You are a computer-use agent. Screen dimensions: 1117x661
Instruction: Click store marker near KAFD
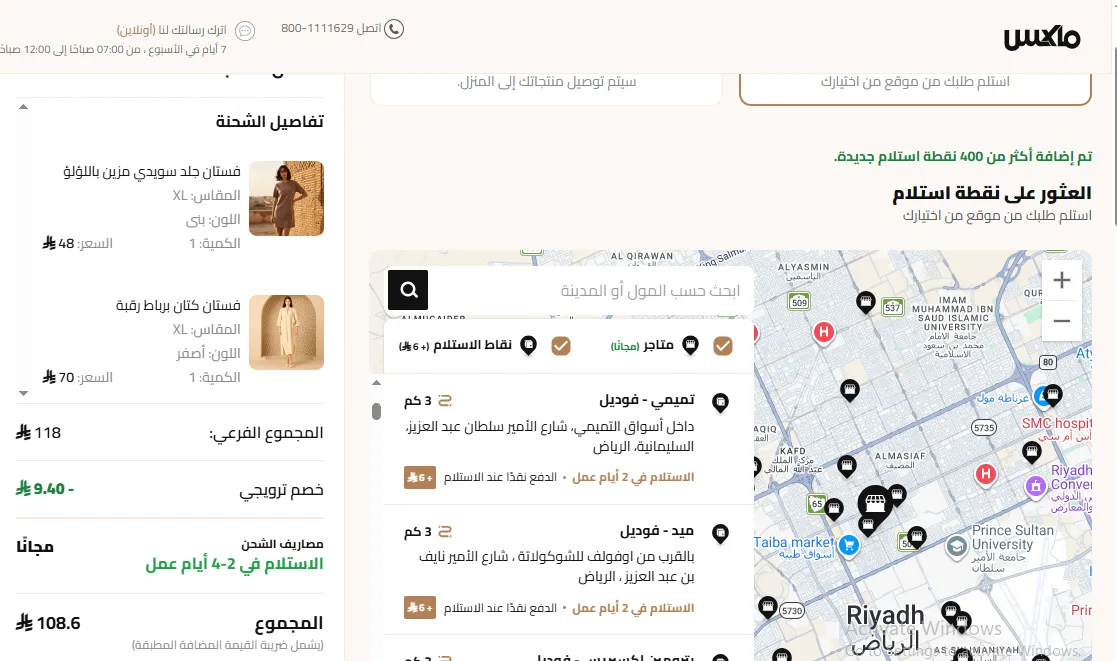[846, 467]
